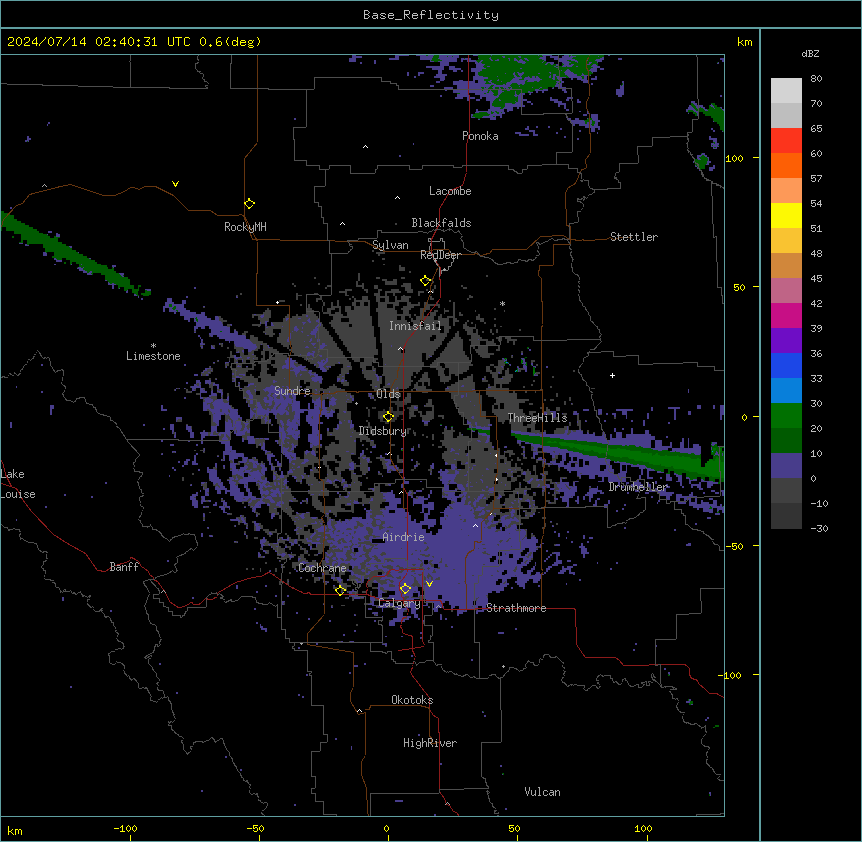Select the RockyMH label
This screenshot has width=862, height=842.
click(x=245, y=226)
